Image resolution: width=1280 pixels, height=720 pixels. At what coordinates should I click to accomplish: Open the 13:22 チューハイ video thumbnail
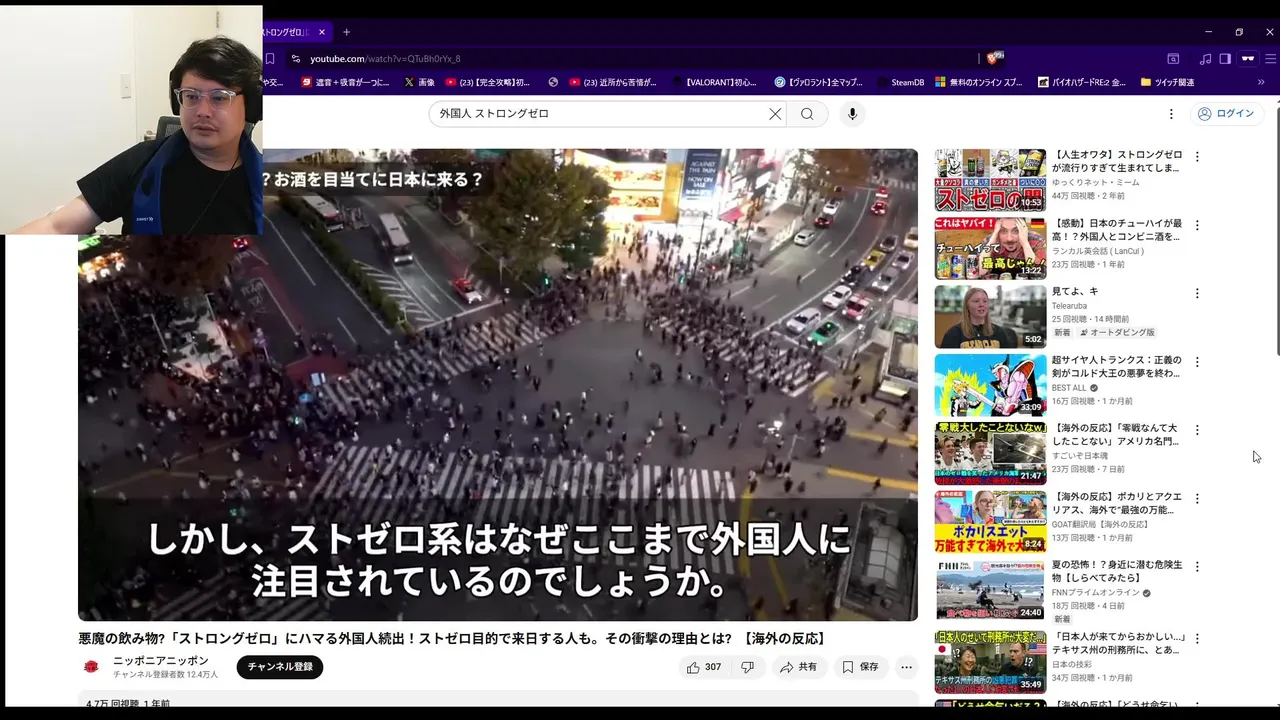point(990,248)
